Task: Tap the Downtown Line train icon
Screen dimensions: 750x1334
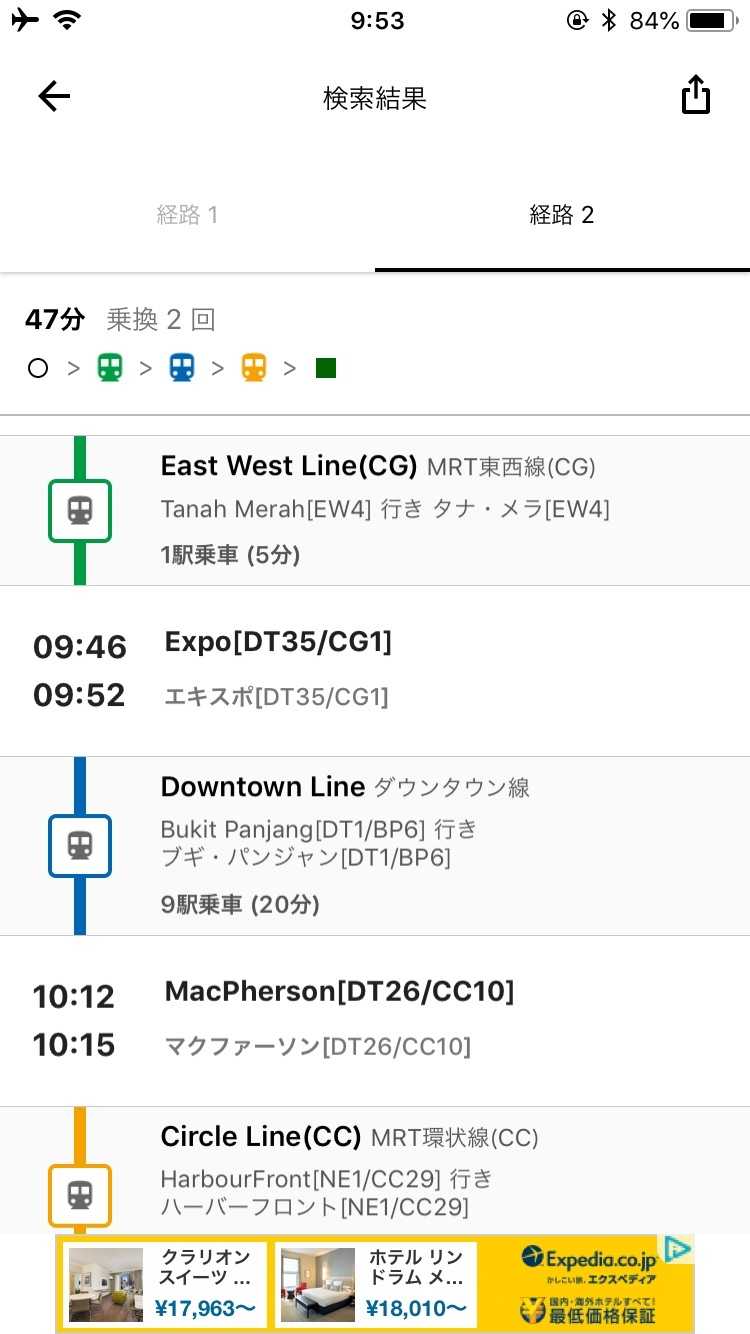Action: click(x=80, y=846)
